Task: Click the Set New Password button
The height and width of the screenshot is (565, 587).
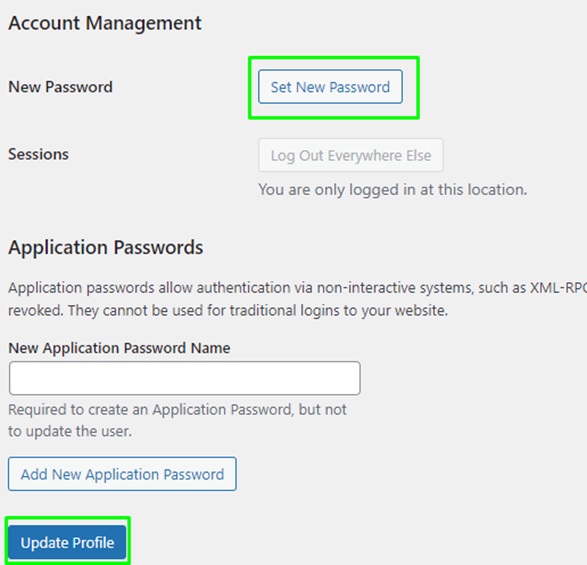Action: (x=330, y=87)
